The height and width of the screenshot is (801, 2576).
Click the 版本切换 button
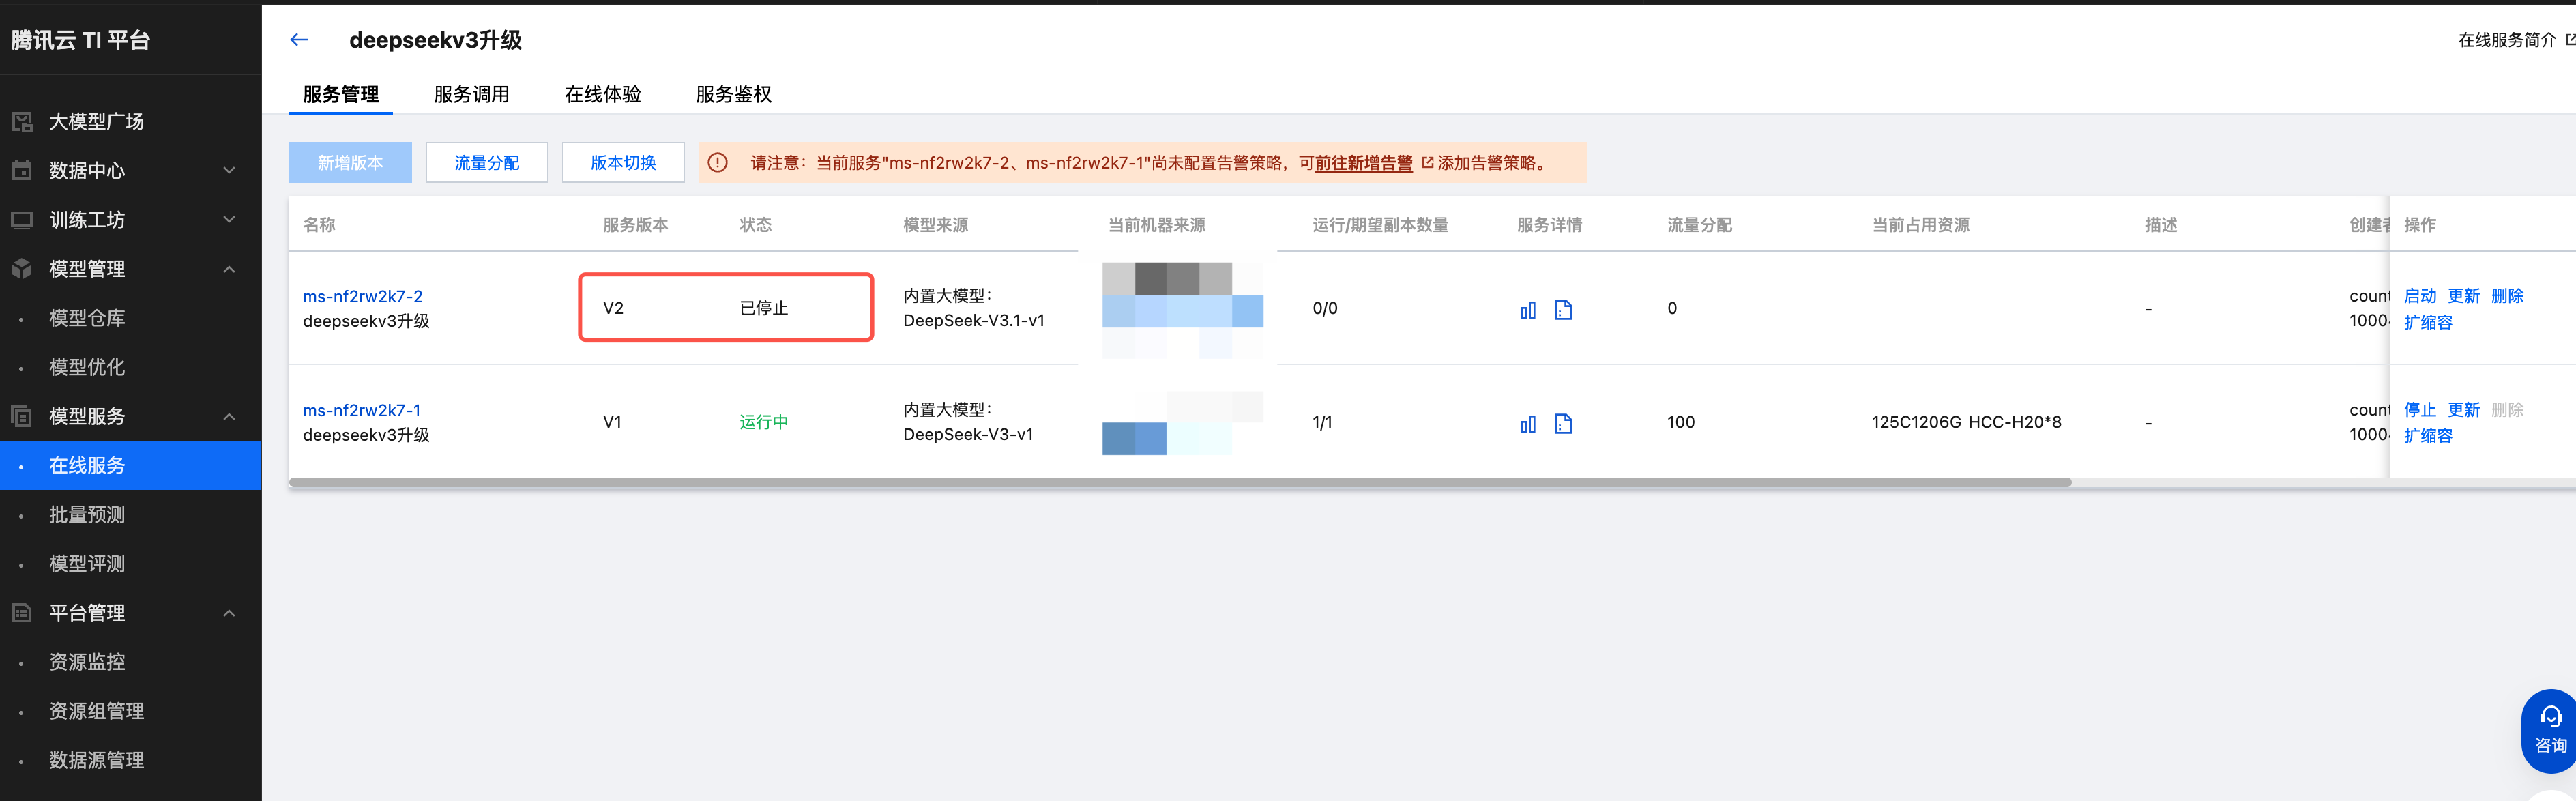pyautogui.click(x=622, y=163)
